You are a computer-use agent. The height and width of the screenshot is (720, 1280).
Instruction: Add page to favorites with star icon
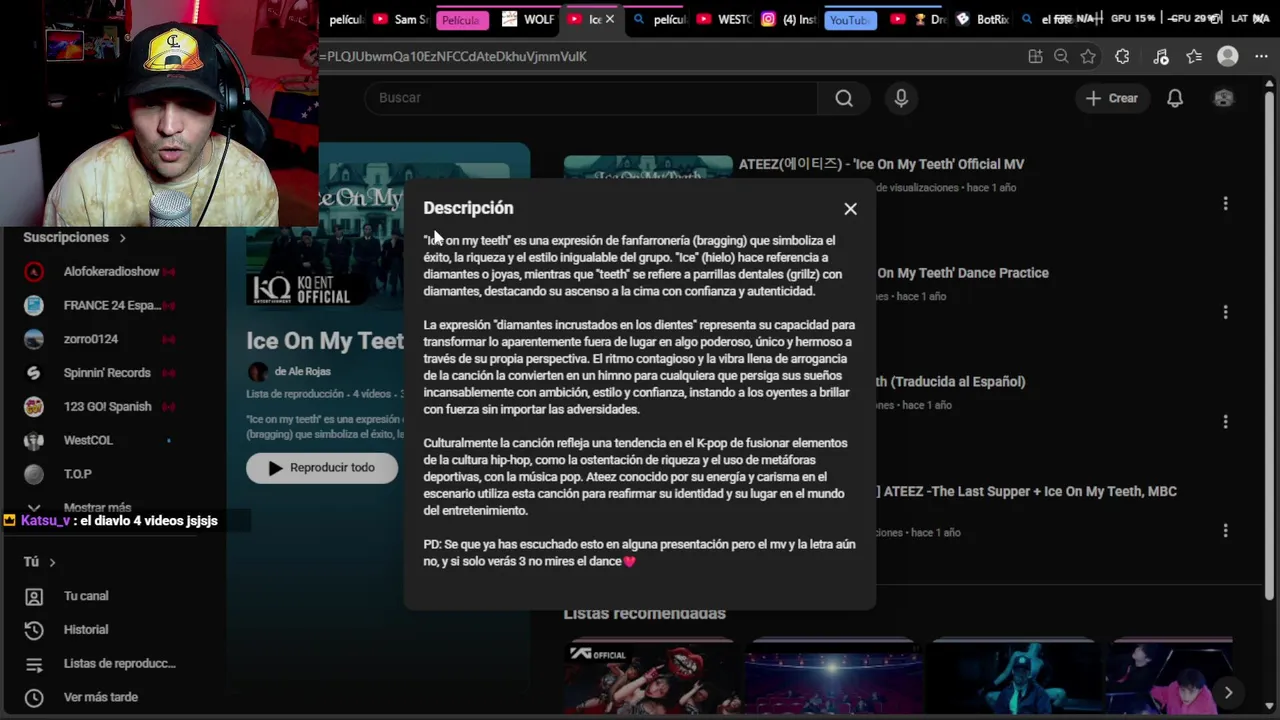coord(1088,57)
